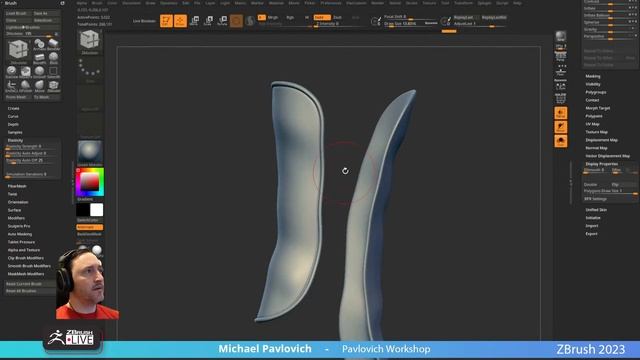
Task: Click Reset Current Brush
Action: [30, 284]
